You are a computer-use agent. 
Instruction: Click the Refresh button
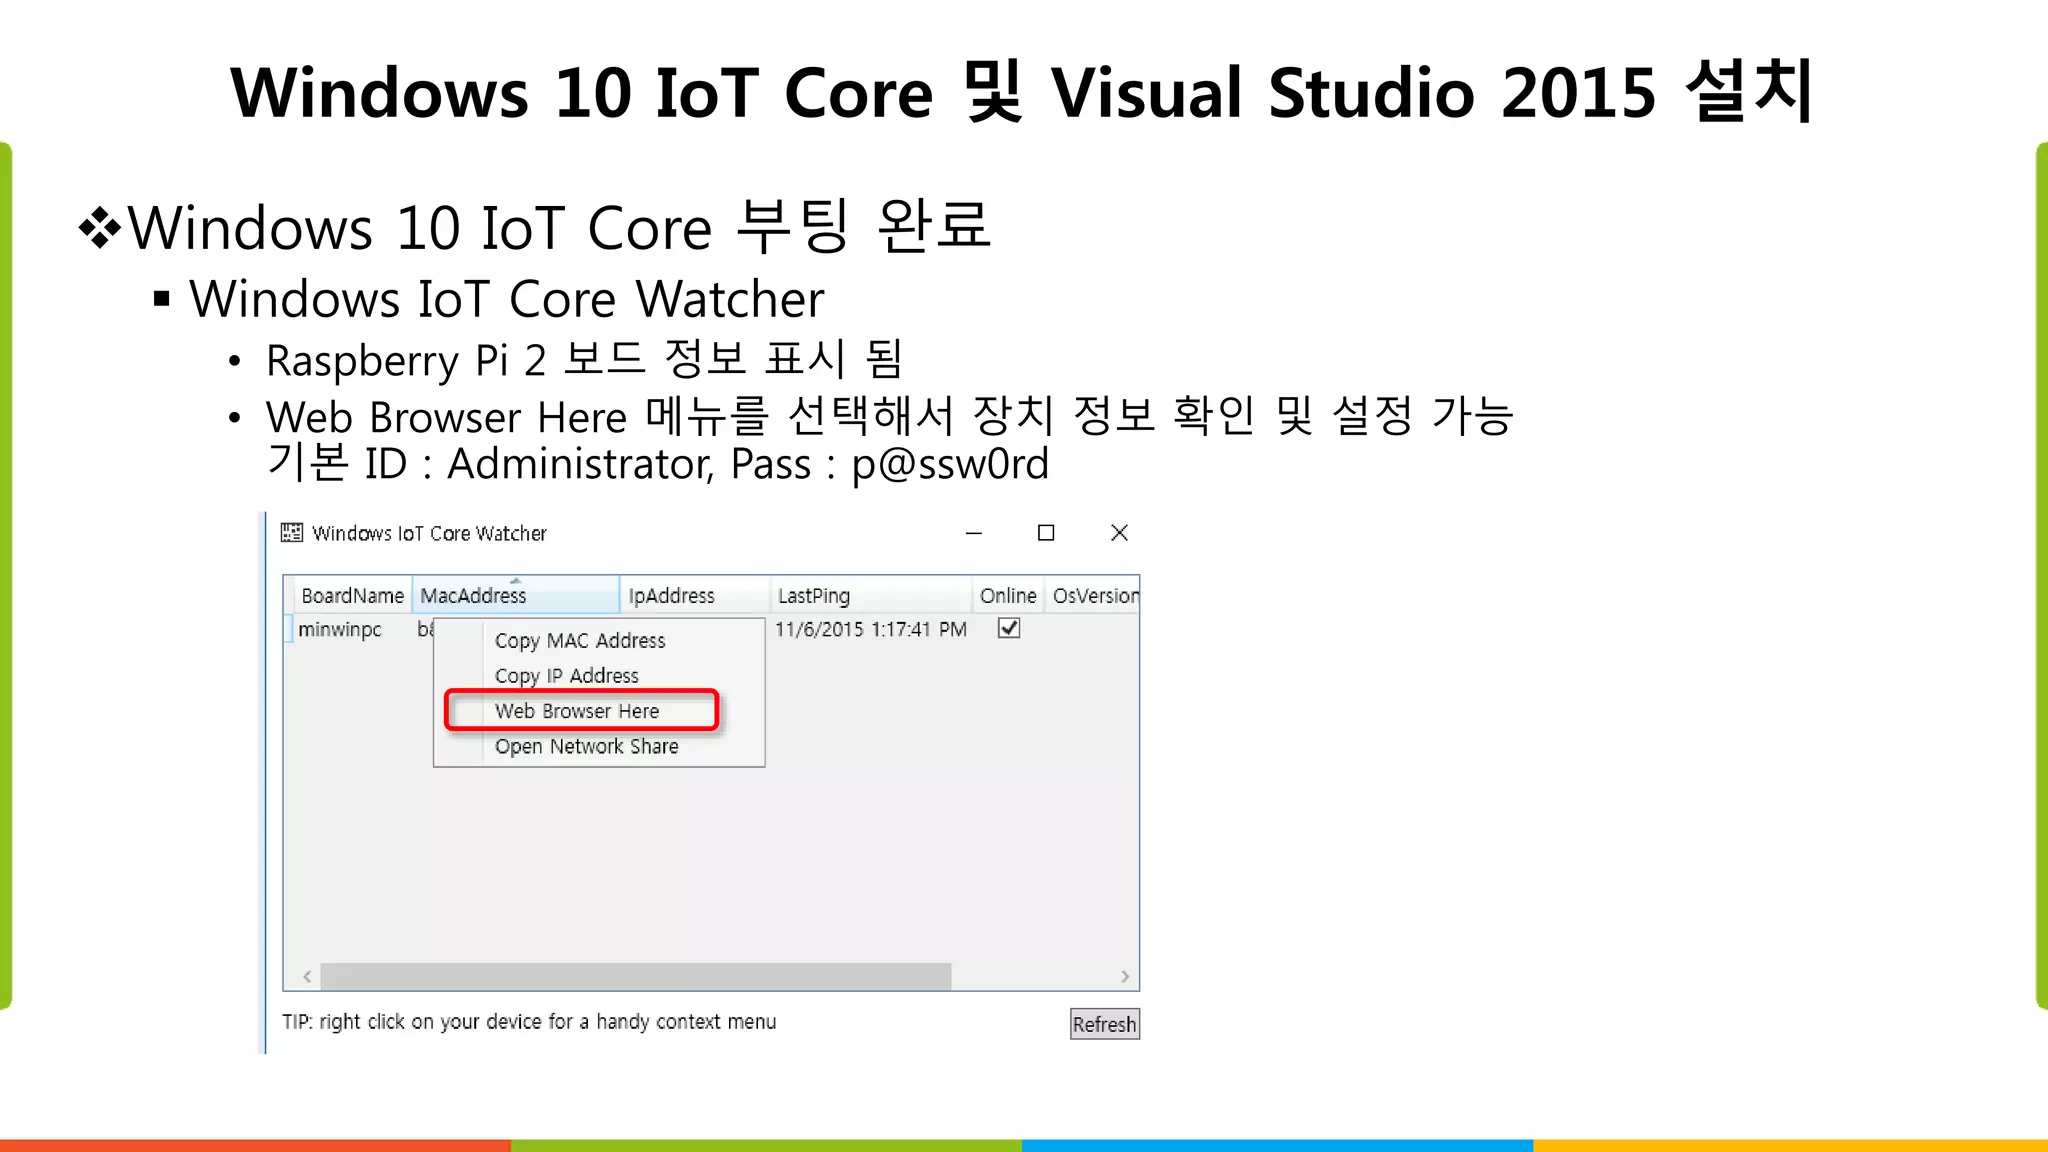click(x=1104, y=1024)
